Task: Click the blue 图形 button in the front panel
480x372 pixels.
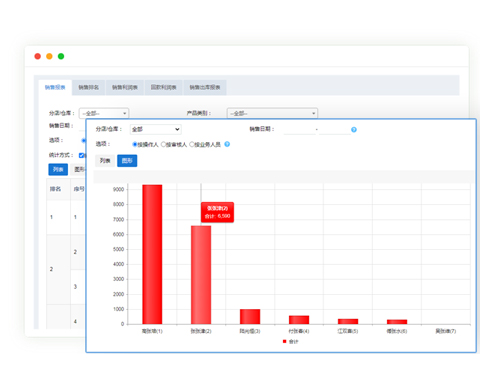Action: 127,161
